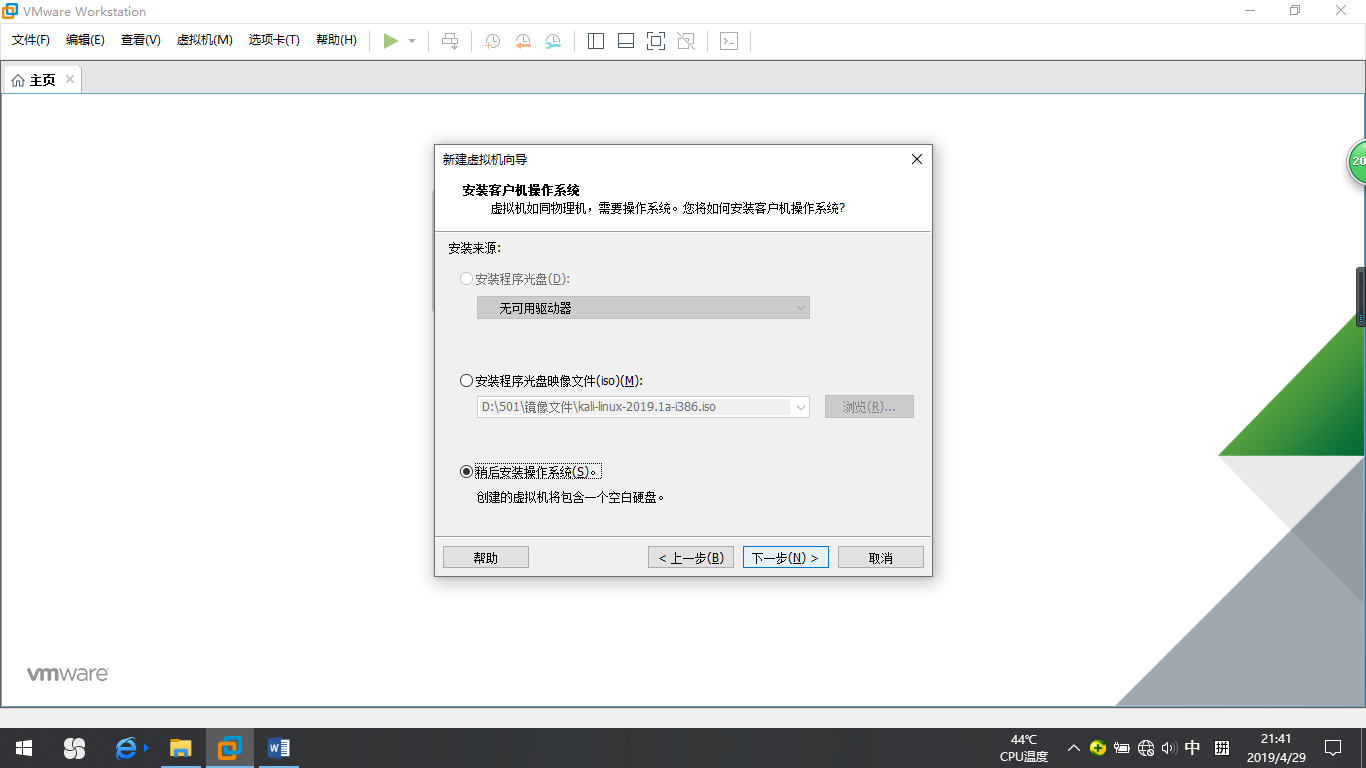Click the < 上一步(B) back button
The height and width of the screenshot is (768, 1366).
click(x=691, y=557)
